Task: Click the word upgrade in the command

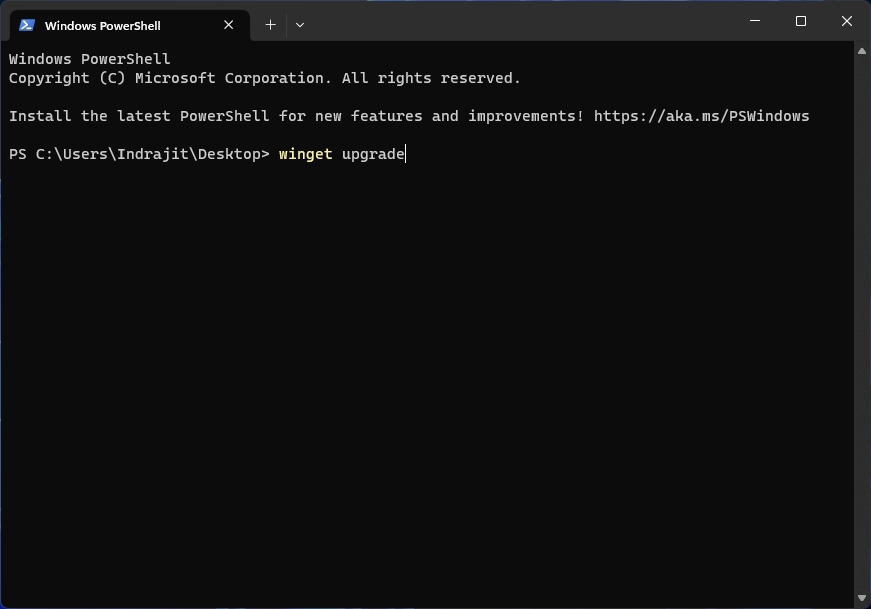Action: [x=373, y=154]
